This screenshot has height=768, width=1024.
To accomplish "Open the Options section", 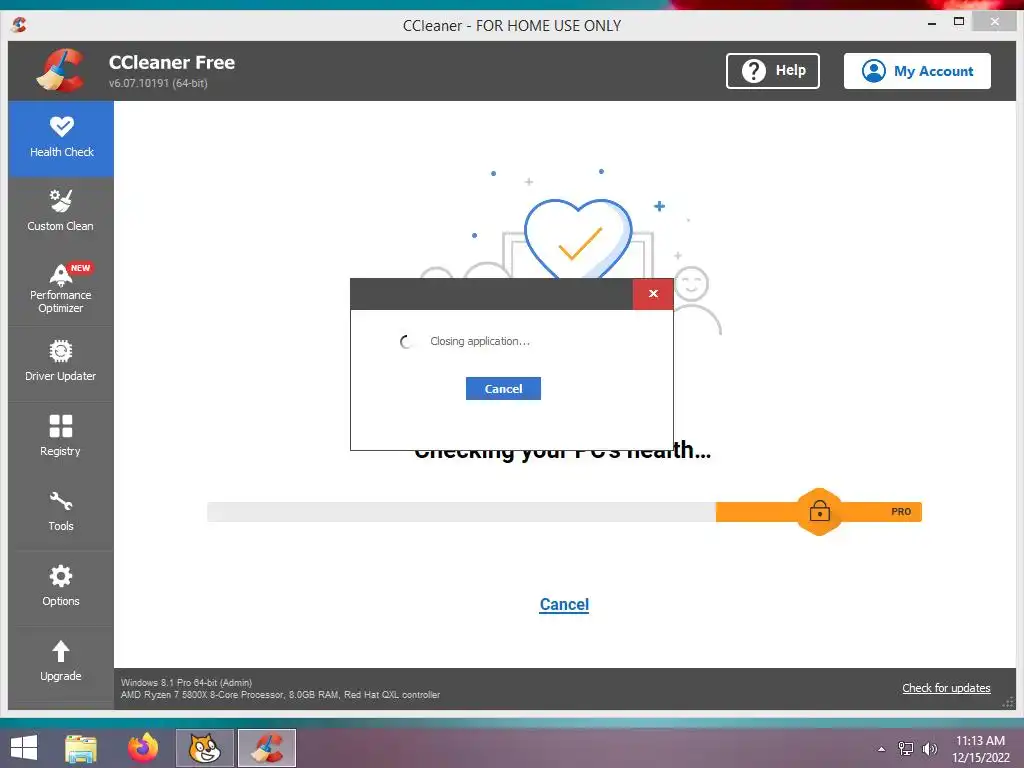I will tap(61, 586).
